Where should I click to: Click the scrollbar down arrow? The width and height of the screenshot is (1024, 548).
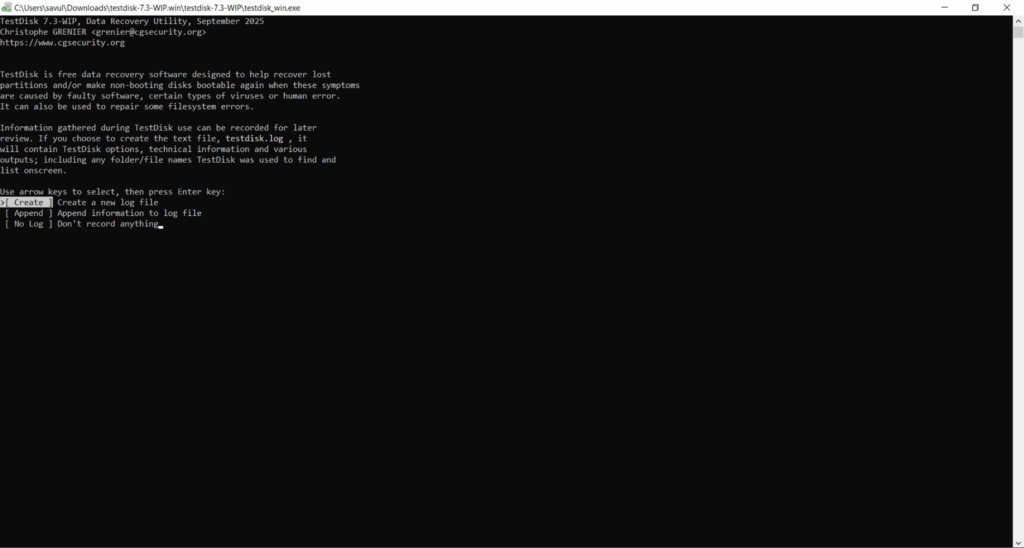pos(1018,542)
